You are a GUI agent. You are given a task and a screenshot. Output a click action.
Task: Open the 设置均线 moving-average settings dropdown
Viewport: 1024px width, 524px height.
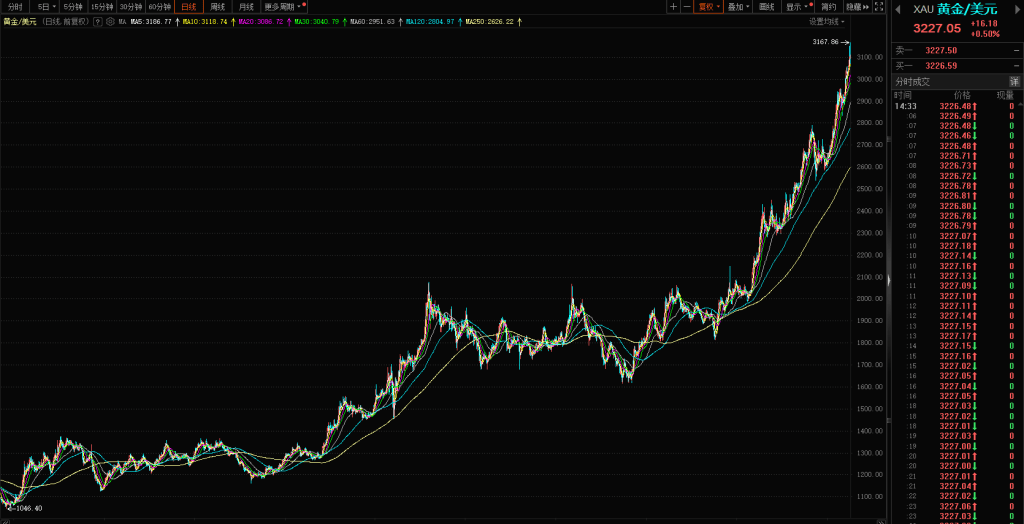tap(827, 22)
